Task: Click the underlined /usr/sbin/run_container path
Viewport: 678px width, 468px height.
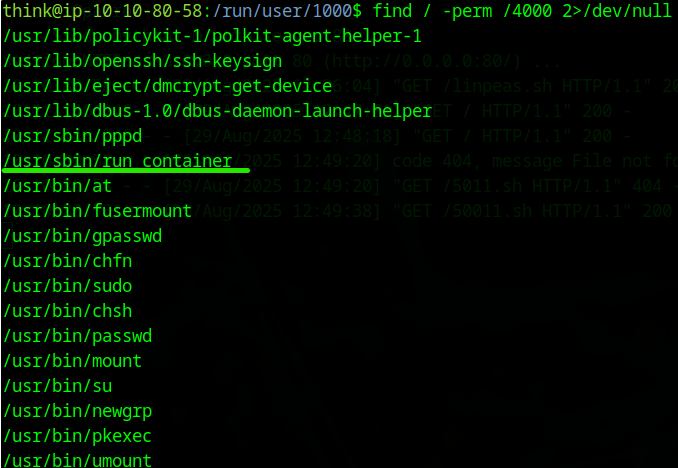Action: 118,161
